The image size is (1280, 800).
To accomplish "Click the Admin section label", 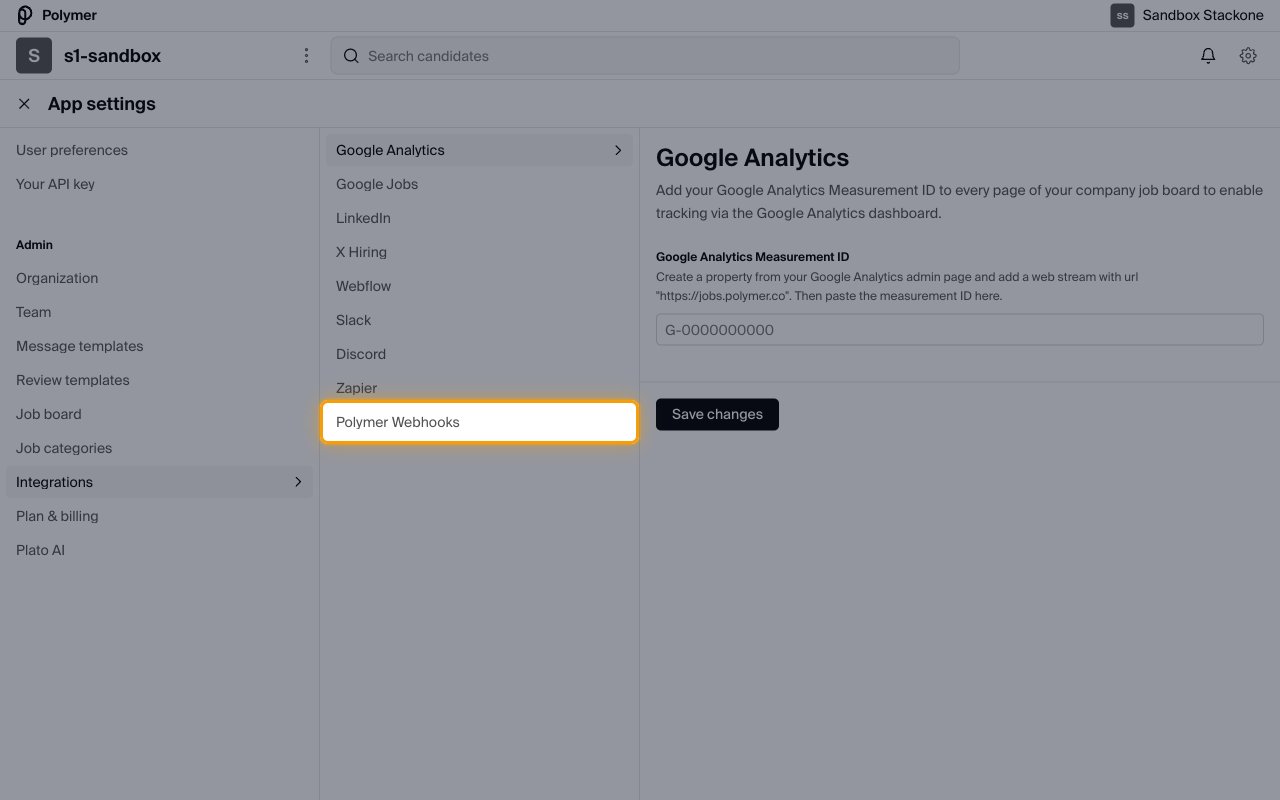I will (x=34, y=244).
